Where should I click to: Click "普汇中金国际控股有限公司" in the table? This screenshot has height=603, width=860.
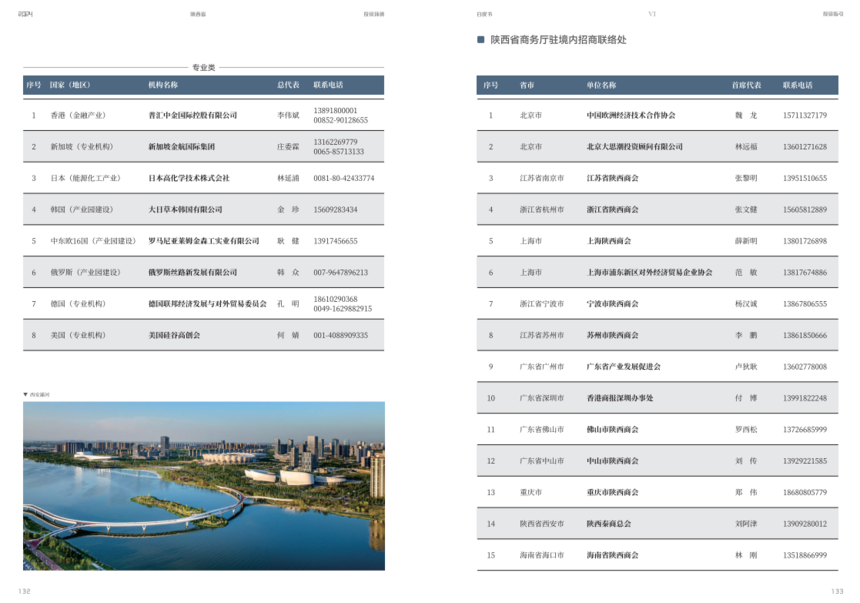point(193,115)
